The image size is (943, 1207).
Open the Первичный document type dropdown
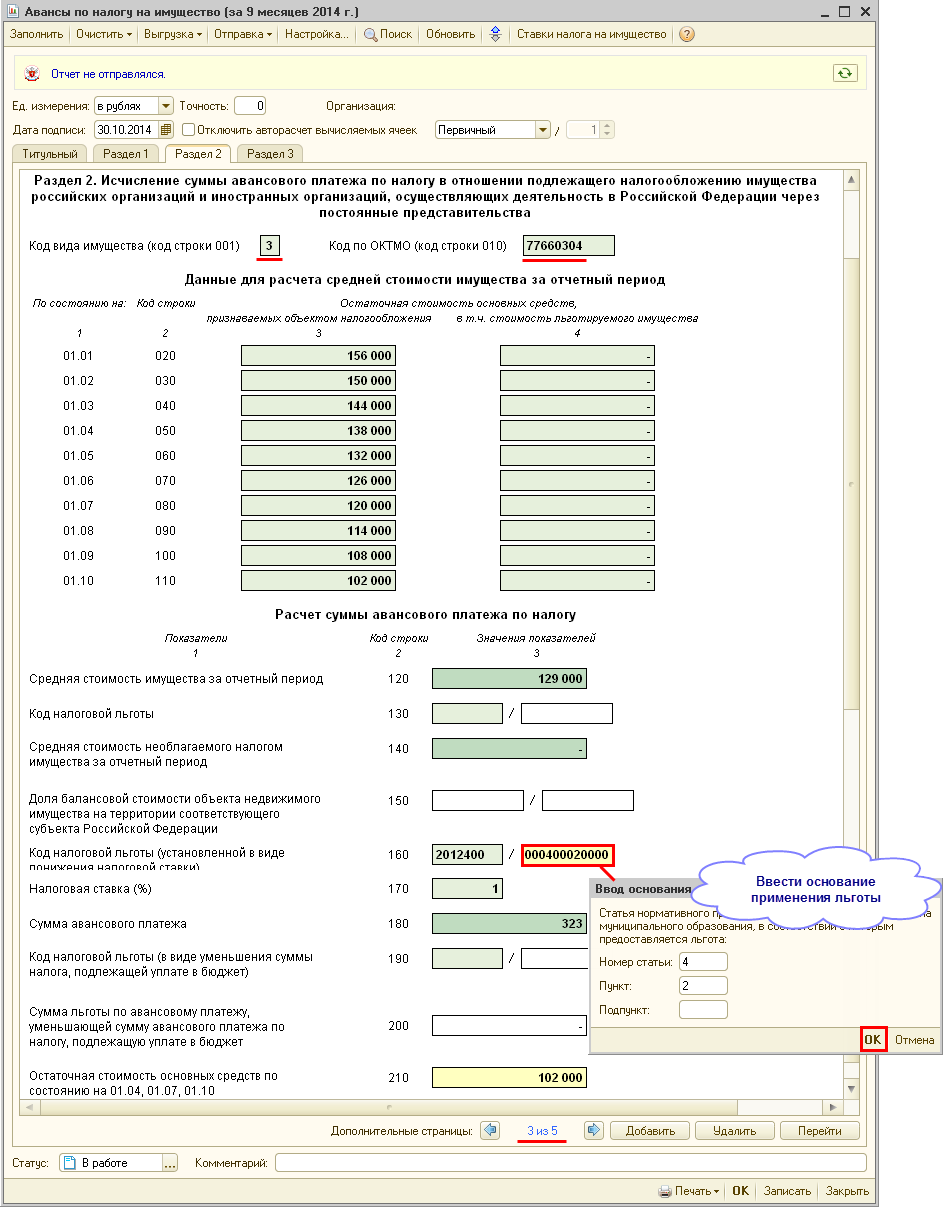tap(543, 129)
